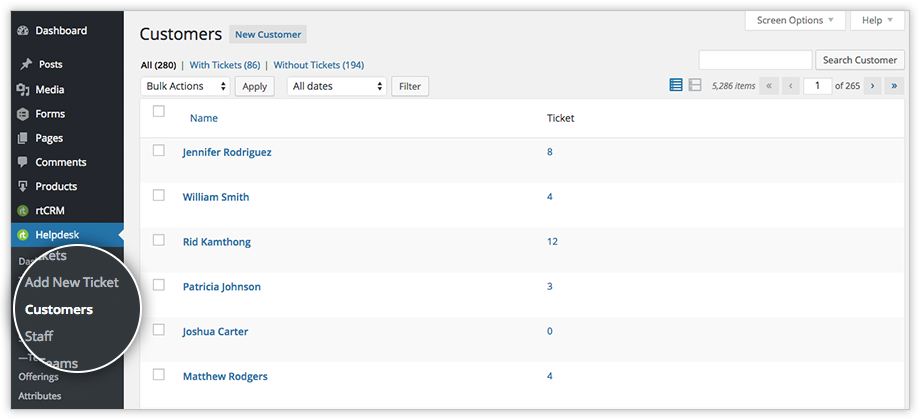Screen dimensions: 920x420
Task: Open Products in the sidebar
Action: pos(56,187)
